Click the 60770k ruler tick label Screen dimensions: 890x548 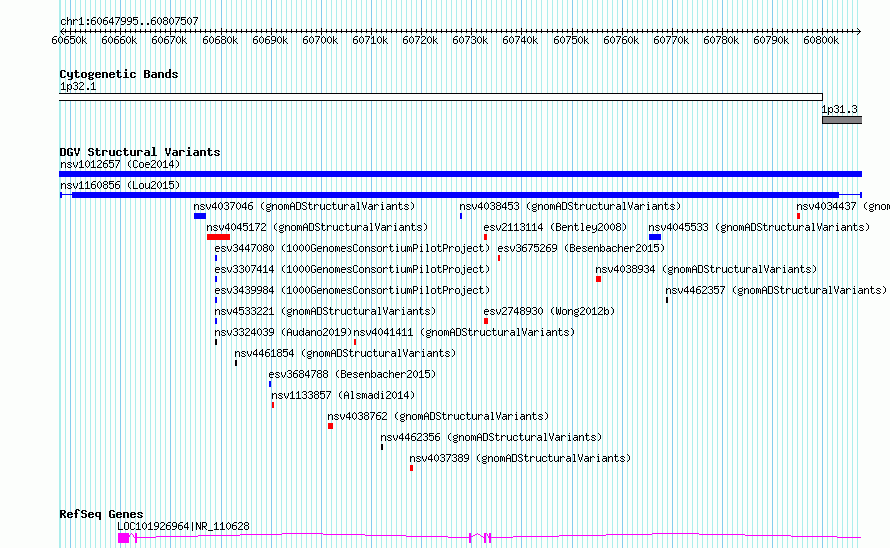tap(671, 41)
